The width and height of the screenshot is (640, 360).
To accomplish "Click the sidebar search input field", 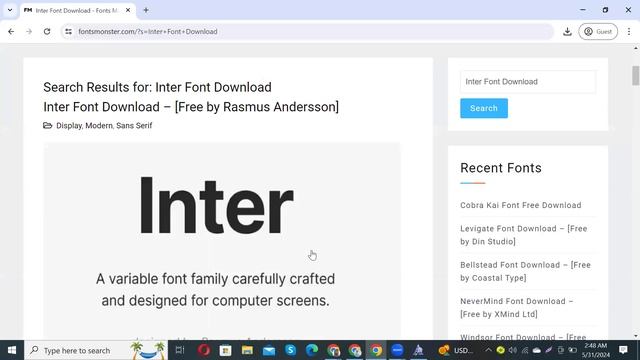I will 528,82.
